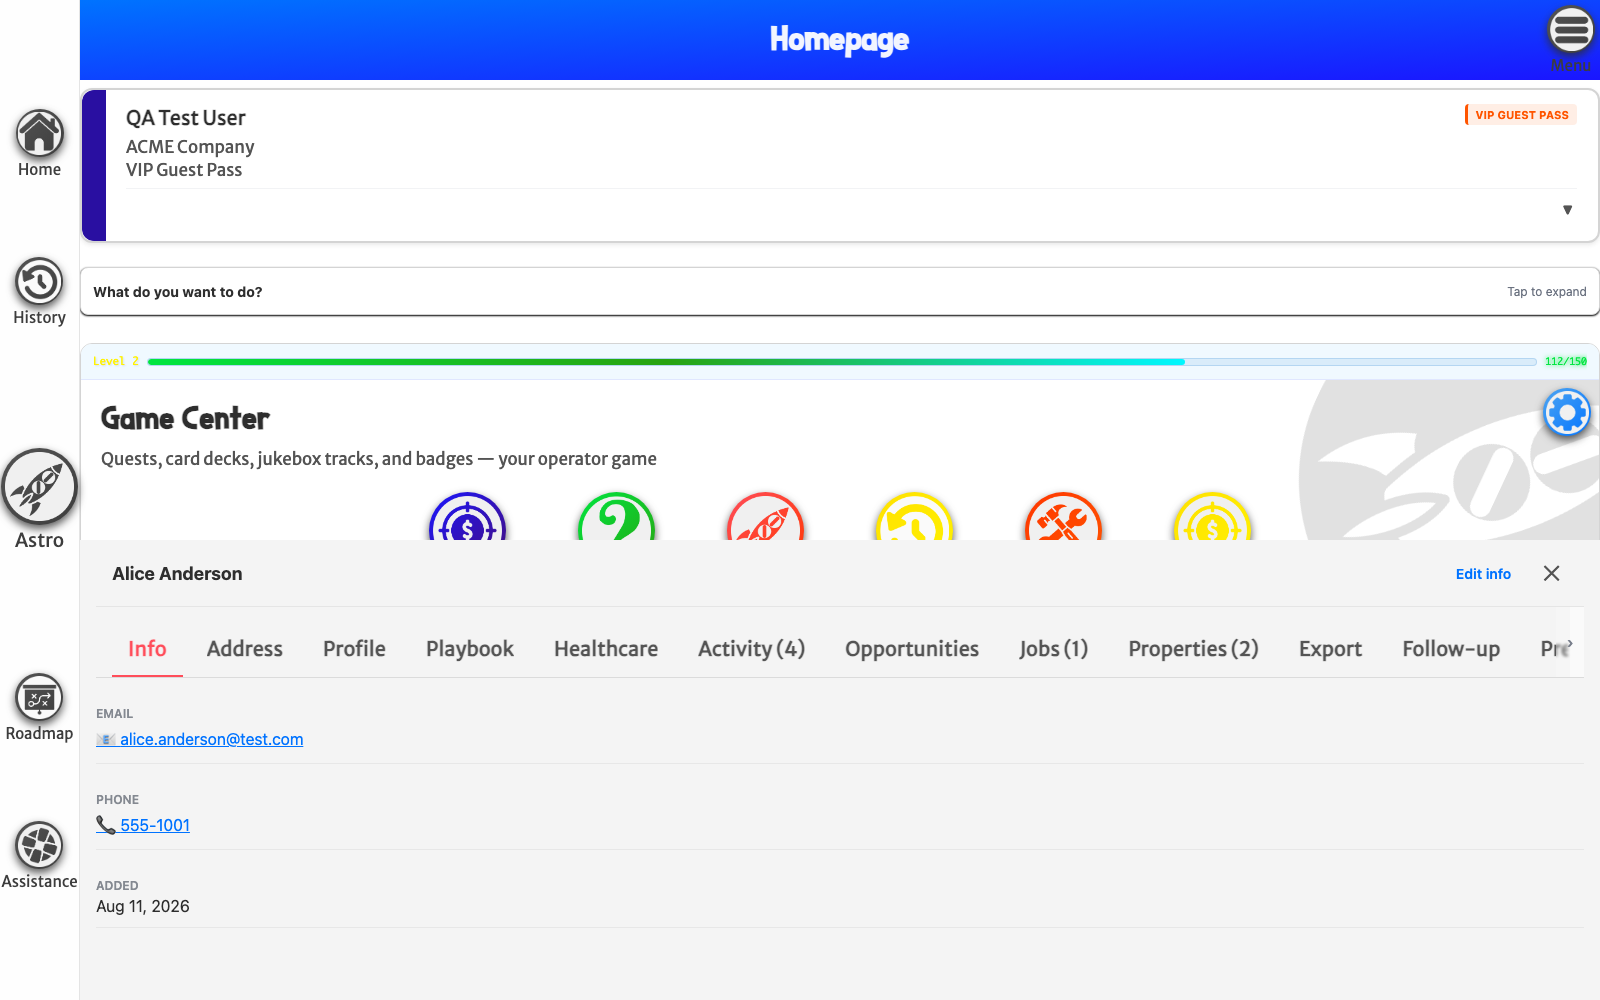Click the Game Center heading

[x=185, y=418]
